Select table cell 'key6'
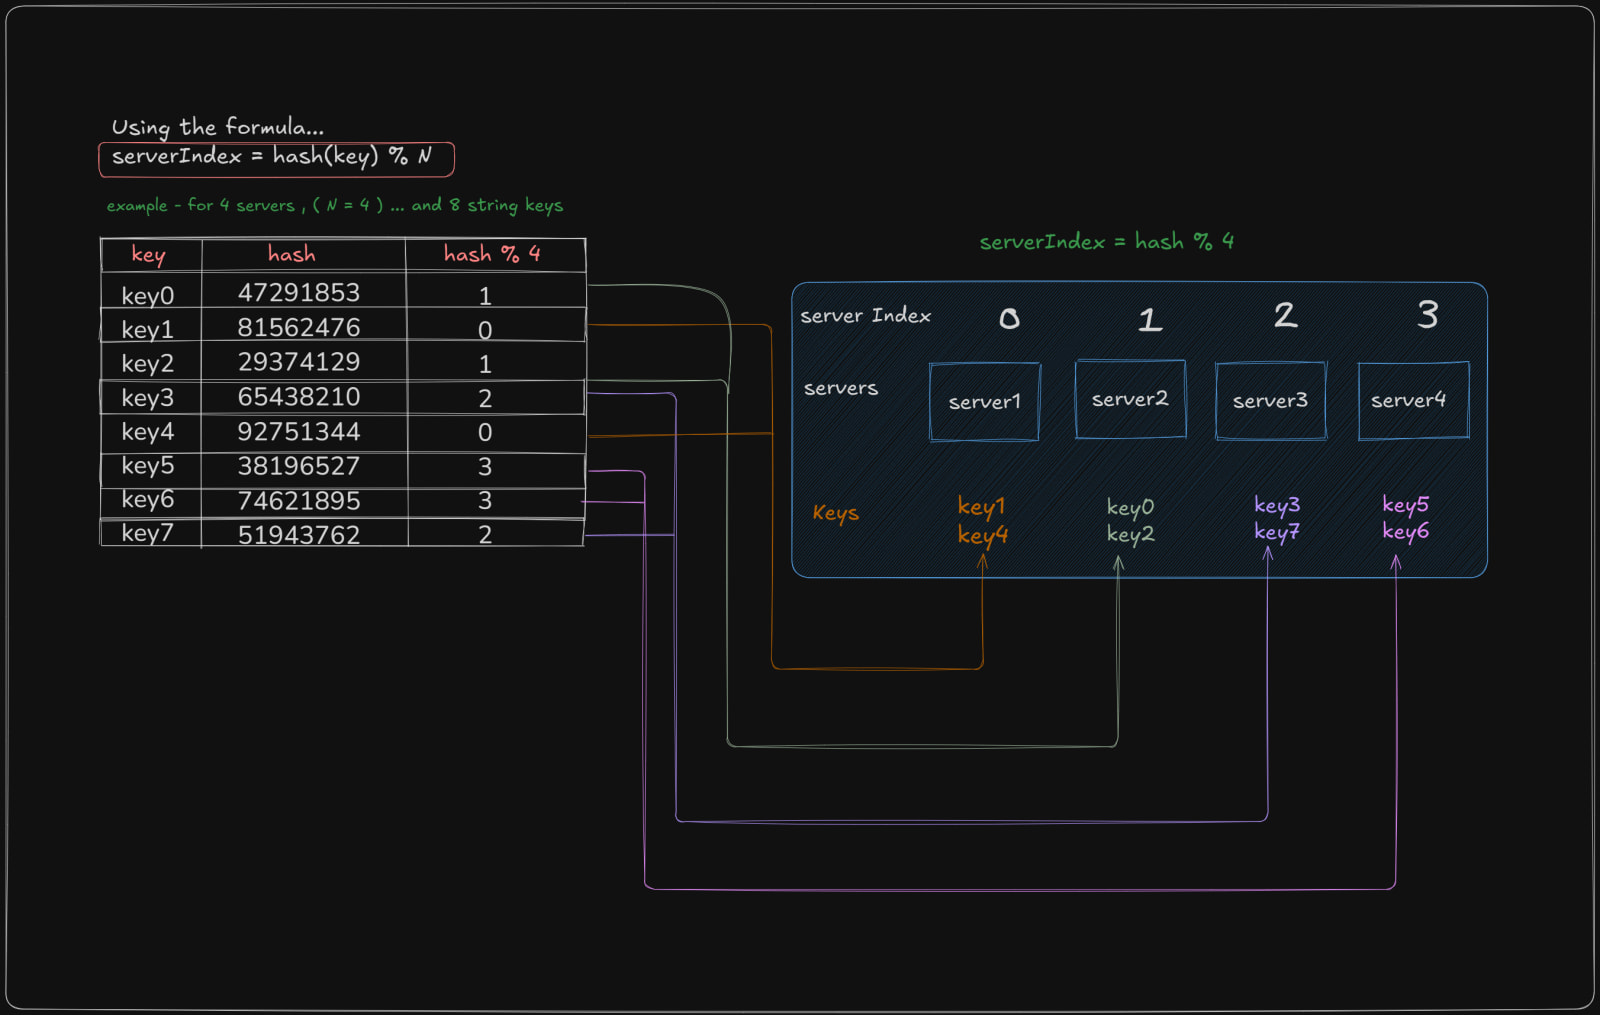 click(148, 499)
